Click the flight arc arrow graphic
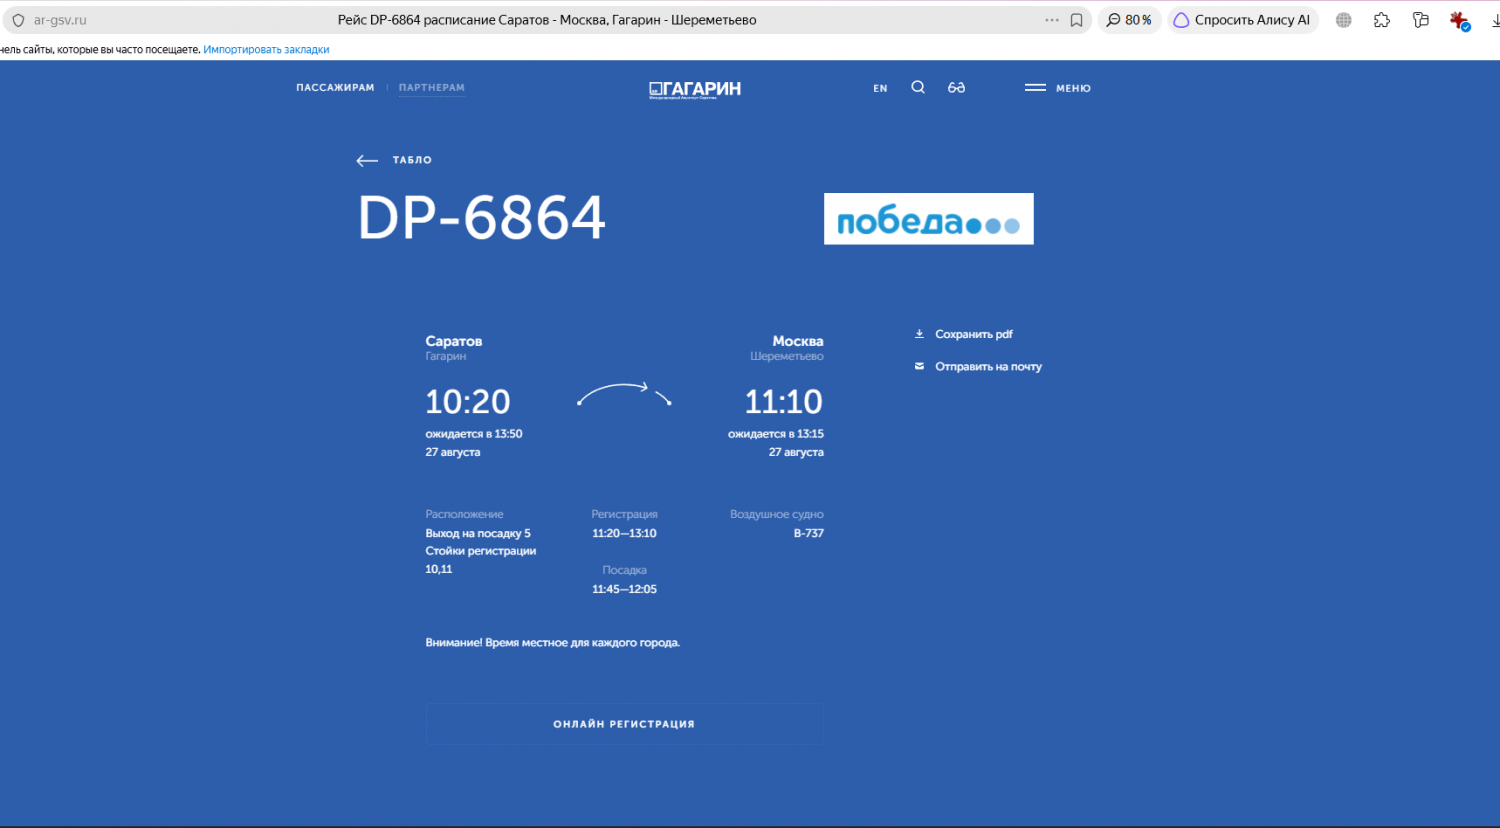This screenshot has height=828, width=1500. pyautogui.click(x=624, y=394)
